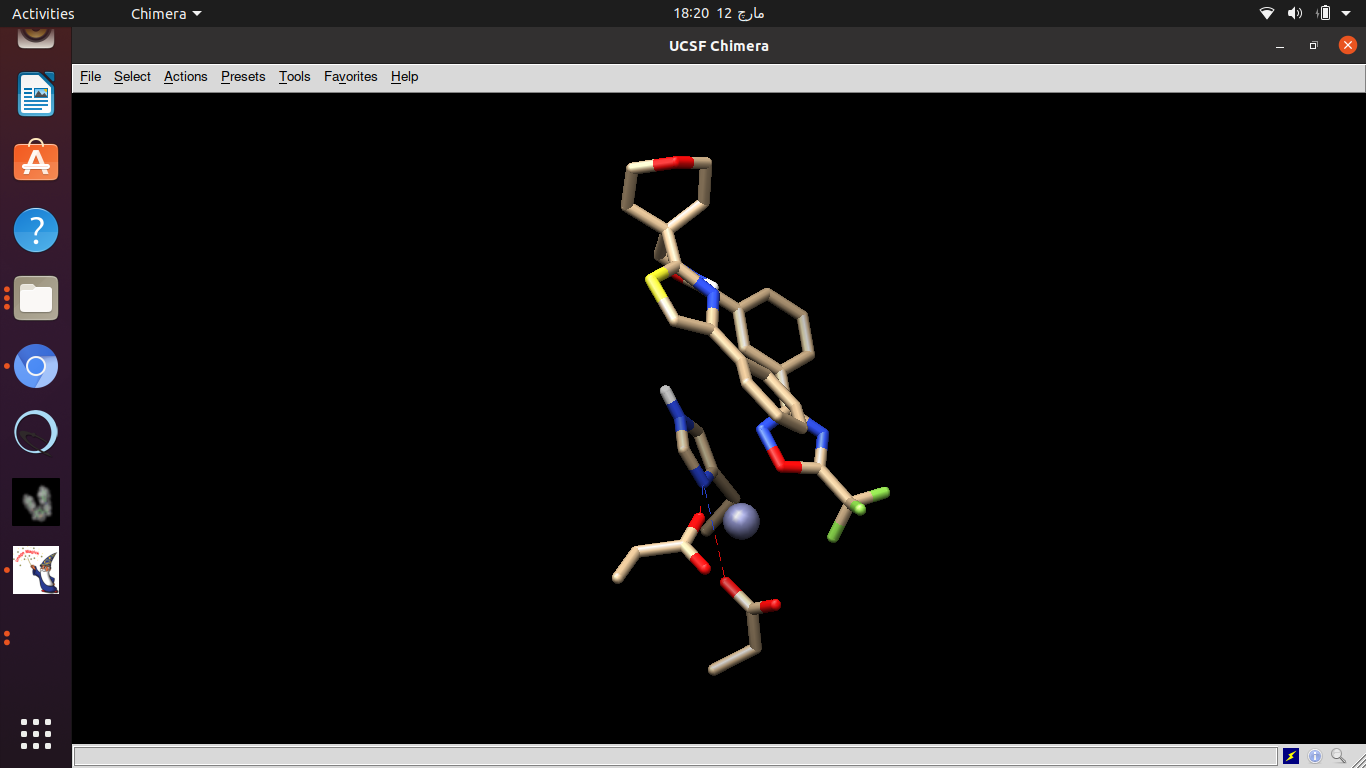Open the Tools menu

(294, 77)
